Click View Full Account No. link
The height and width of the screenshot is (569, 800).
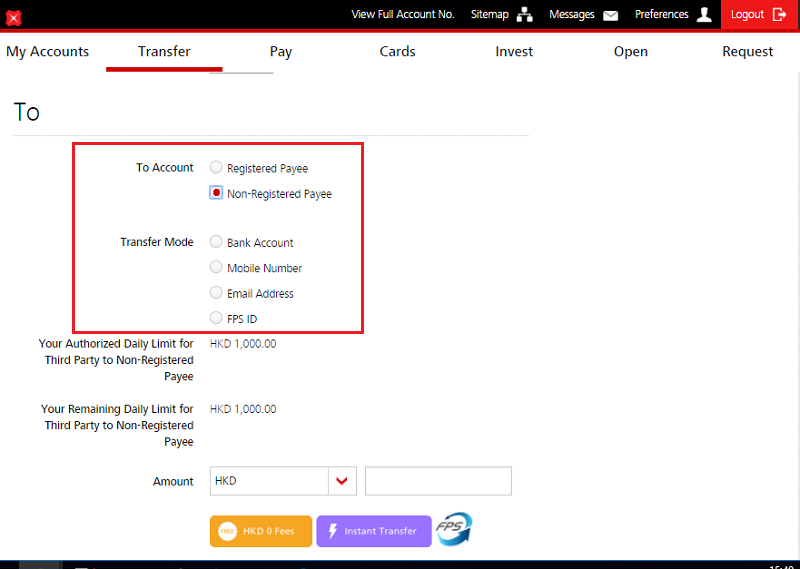[403, 15]
